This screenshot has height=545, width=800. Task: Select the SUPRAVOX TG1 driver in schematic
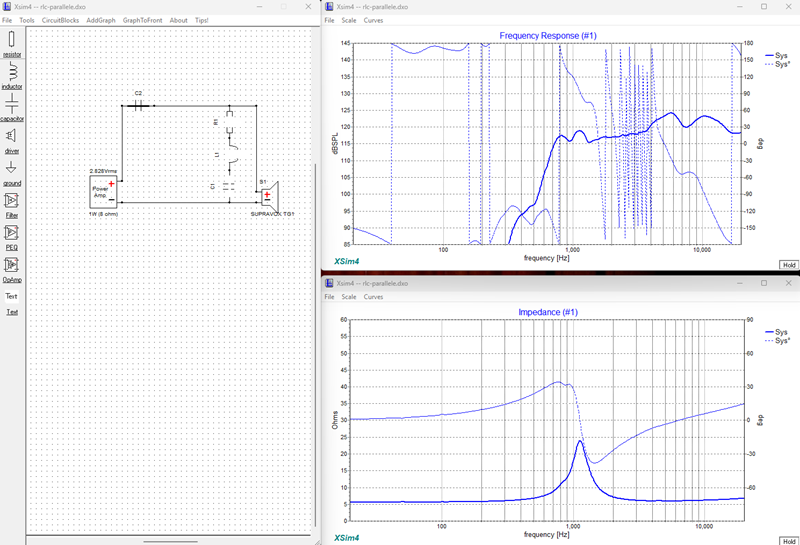pyautogui.click(x=270, y=195)
